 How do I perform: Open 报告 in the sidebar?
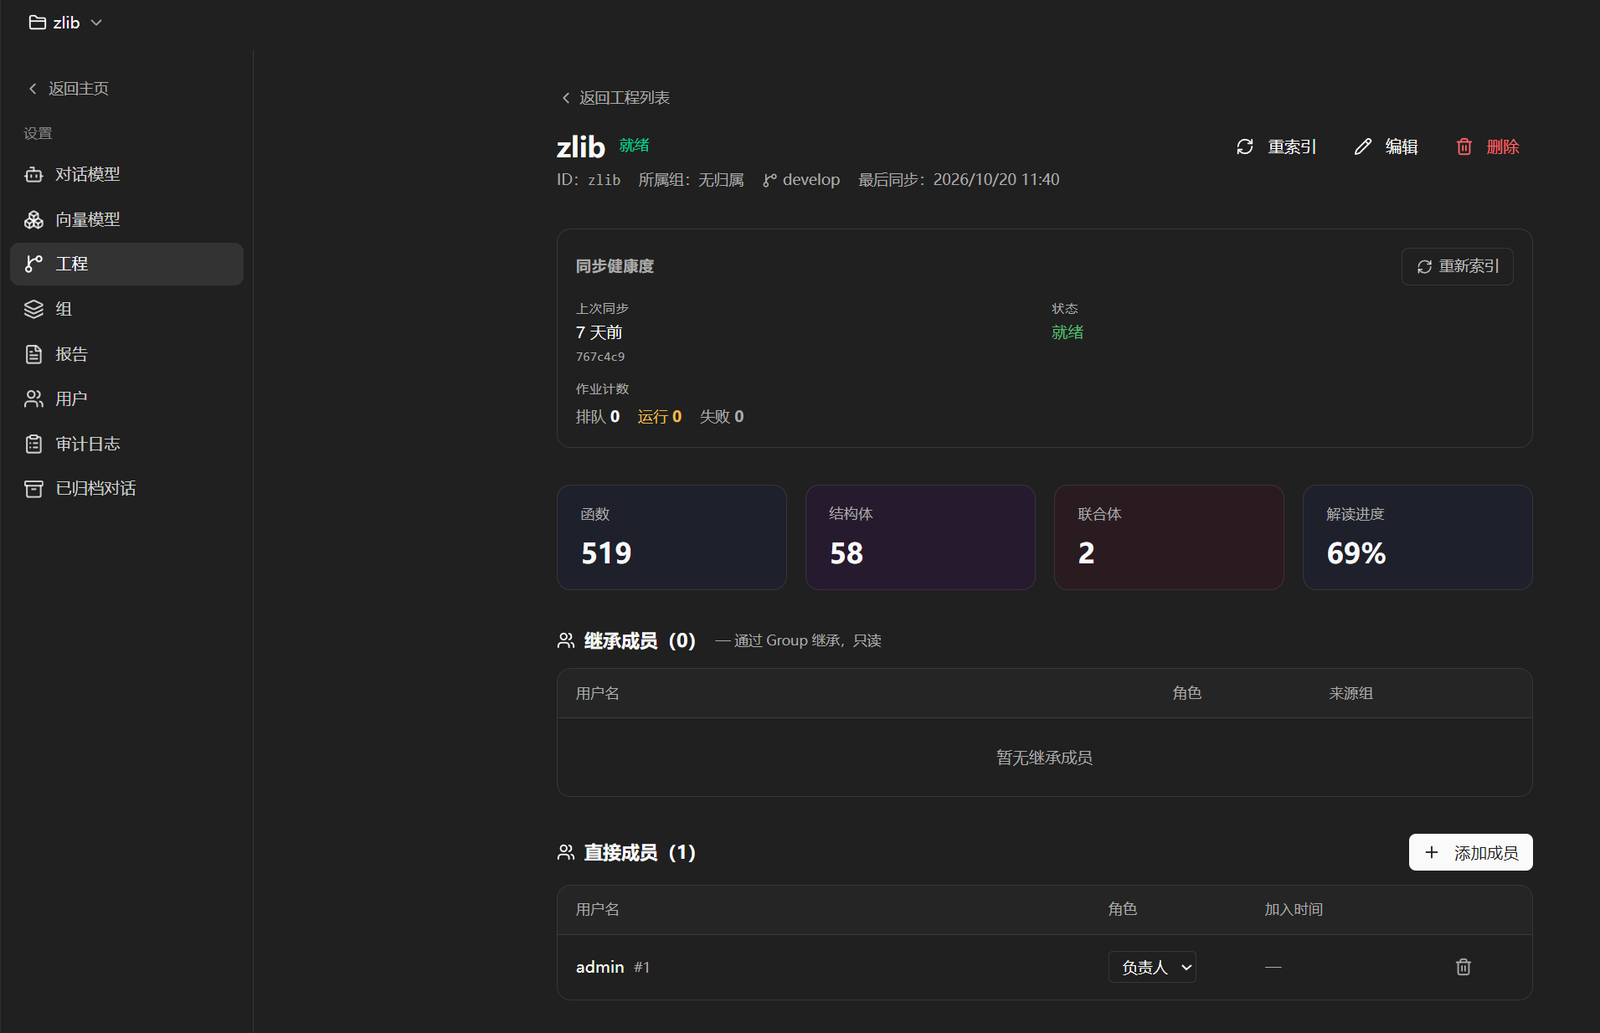click(126, 354)
